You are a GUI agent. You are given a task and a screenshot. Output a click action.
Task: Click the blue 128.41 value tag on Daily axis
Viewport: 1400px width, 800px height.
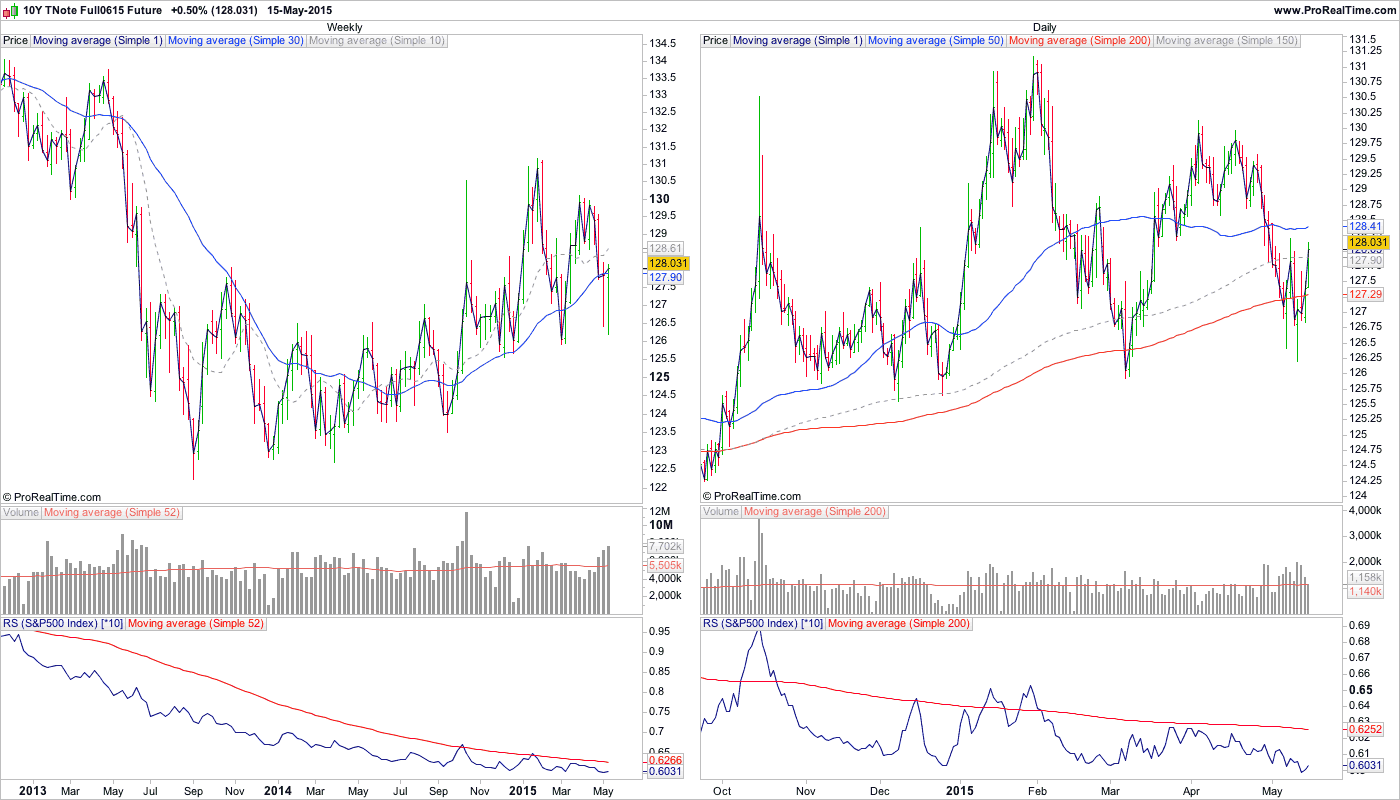(x=1365, y=227)
